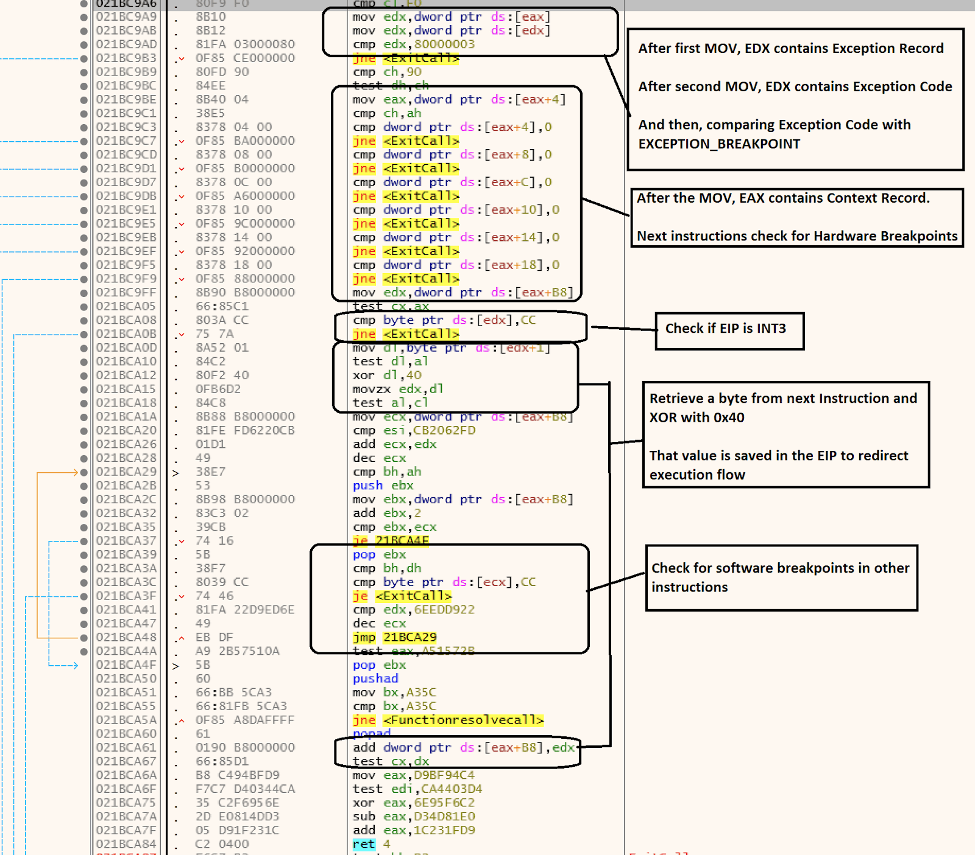Click the upward jump marker at 021BCA5A
Image resolution: width=977 pixels, height=856 pixels.
pyautogui.click(x=181, y=721)
